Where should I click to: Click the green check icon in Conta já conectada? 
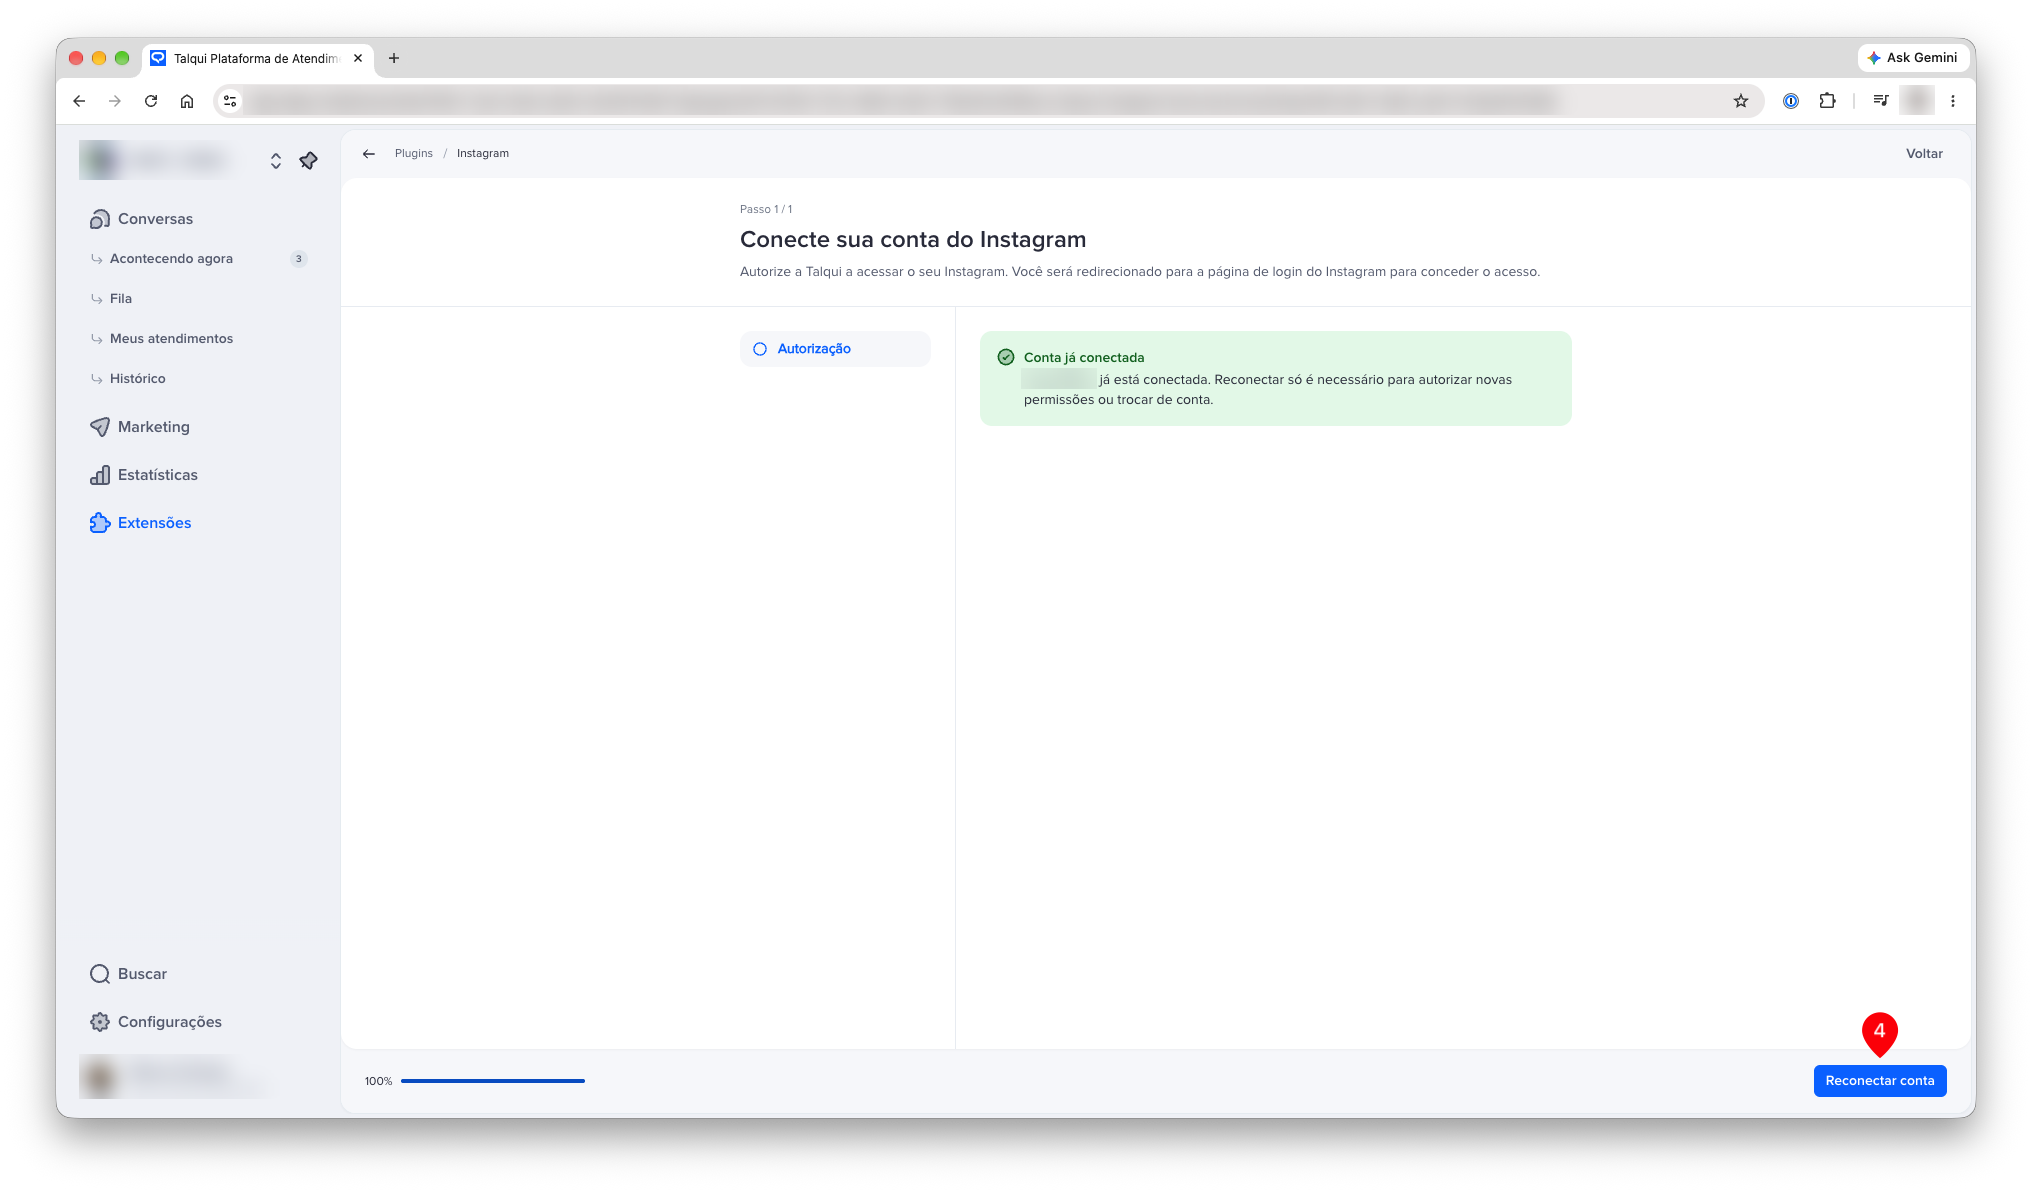(x=1006, y=357)
